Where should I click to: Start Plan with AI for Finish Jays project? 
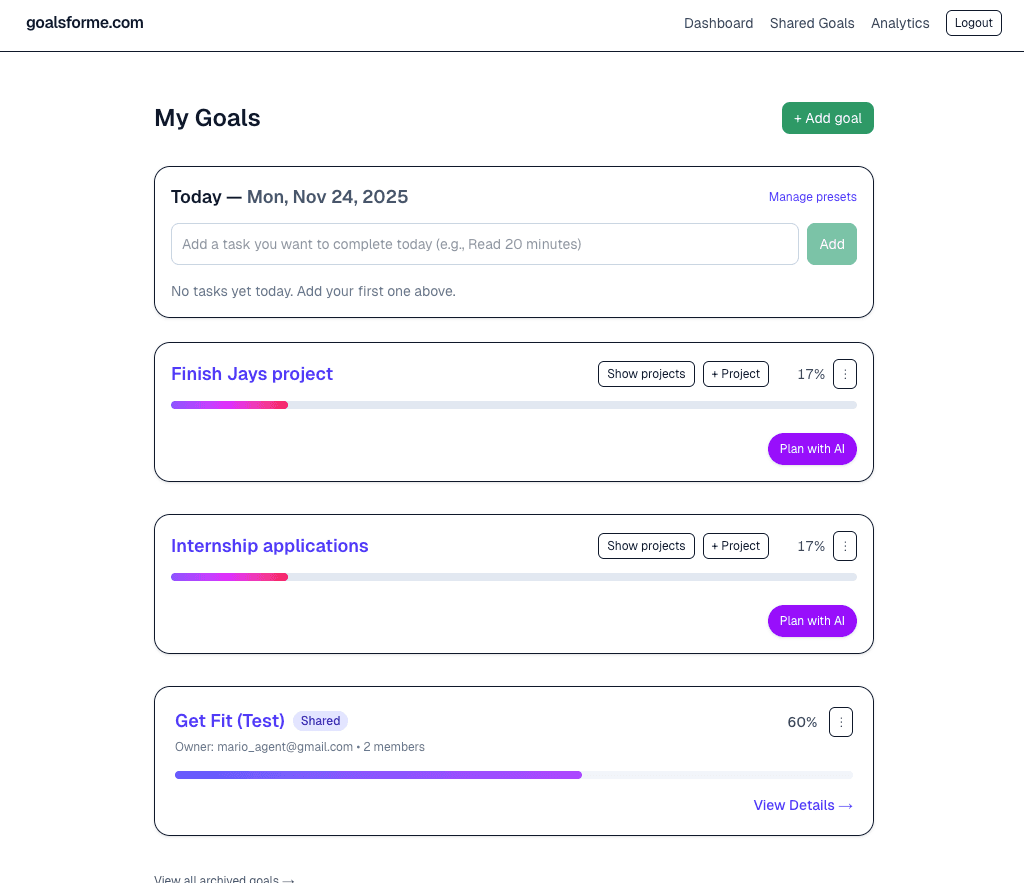click(812, 449)
